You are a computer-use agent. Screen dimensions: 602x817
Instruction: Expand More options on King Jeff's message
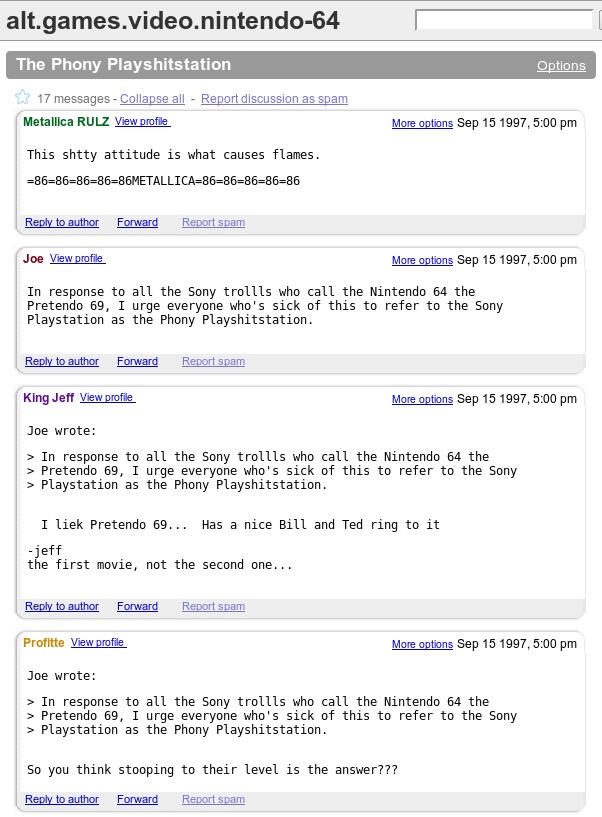[422, 400]
